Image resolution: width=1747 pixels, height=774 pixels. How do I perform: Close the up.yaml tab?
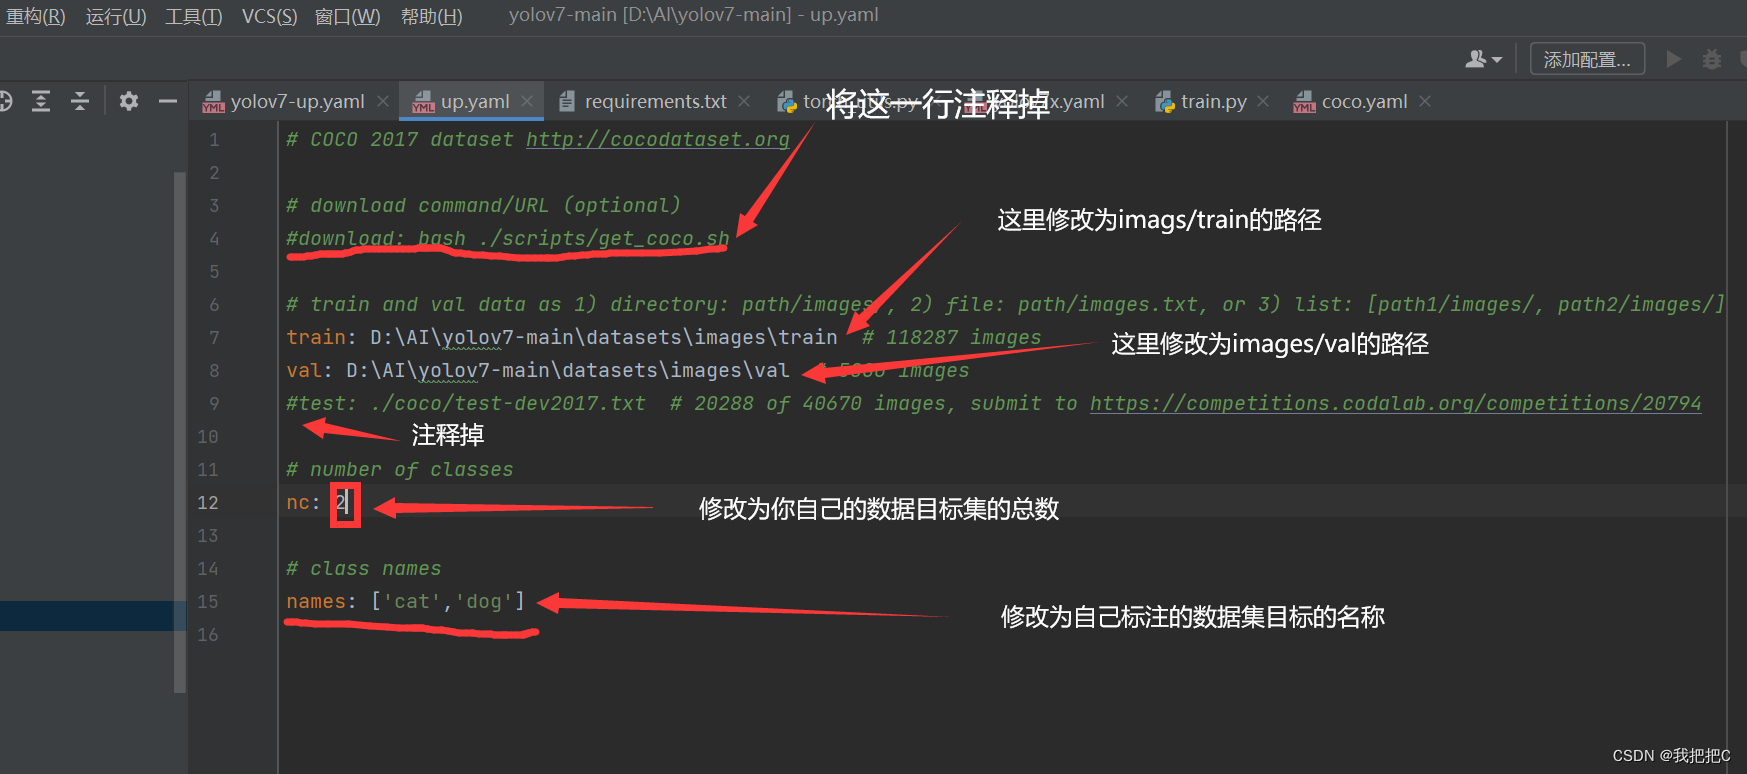[527, 101]
